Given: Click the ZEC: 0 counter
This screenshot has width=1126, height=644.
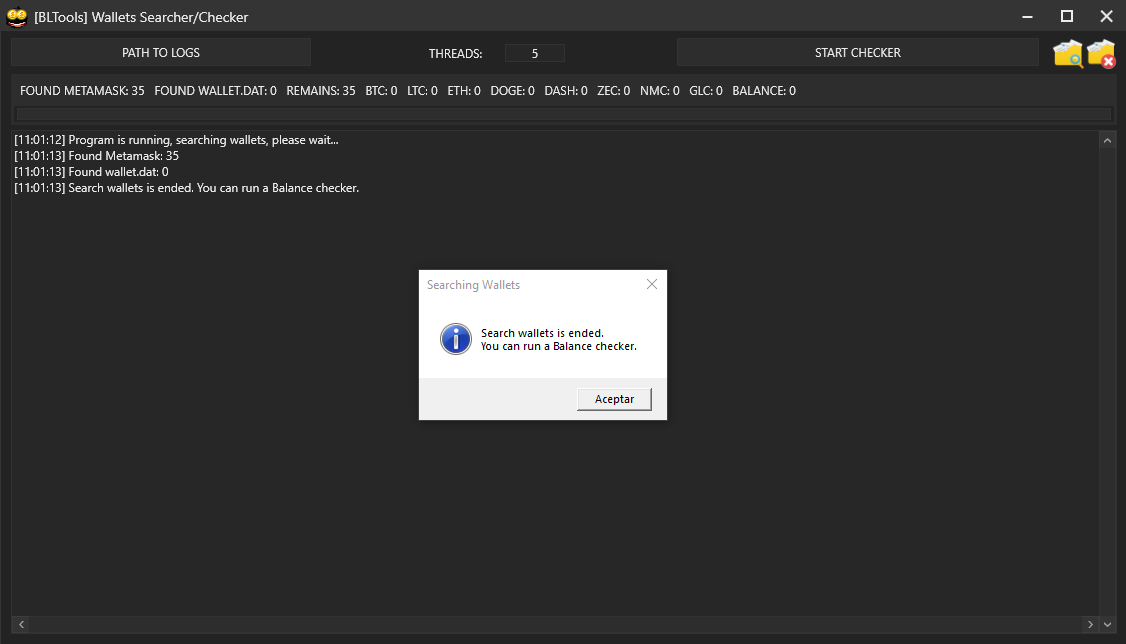Looking at the screenshot, I should coord(613,90).
